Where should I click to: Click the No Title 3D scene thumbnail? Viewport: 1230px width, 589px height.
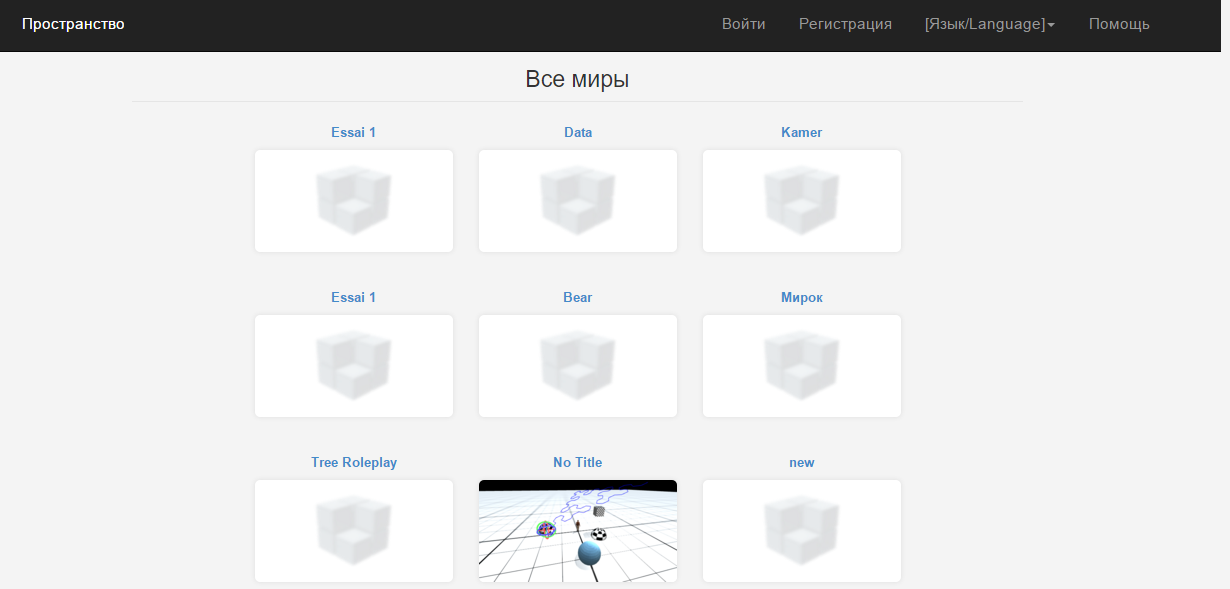coord(578,531)
